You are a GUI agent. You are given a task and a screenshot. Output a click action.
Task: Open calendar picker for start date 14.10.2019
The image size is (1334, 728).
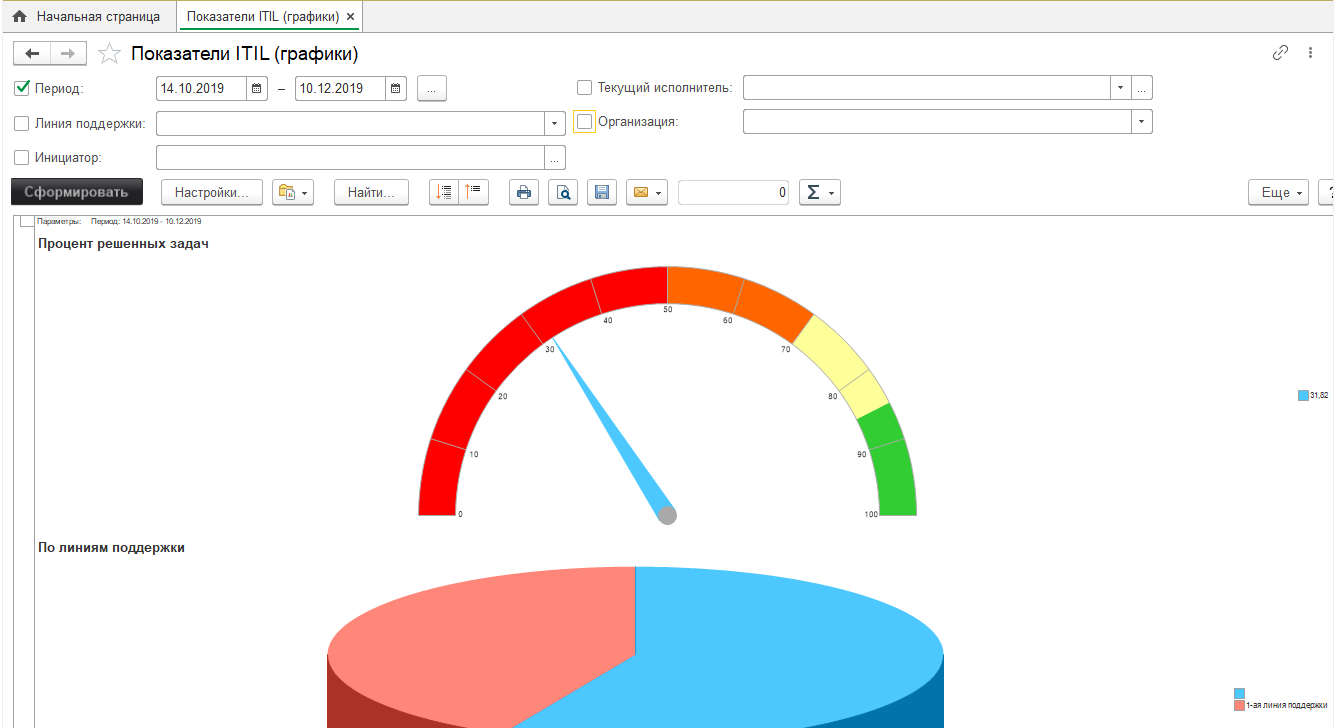(256, 88)
